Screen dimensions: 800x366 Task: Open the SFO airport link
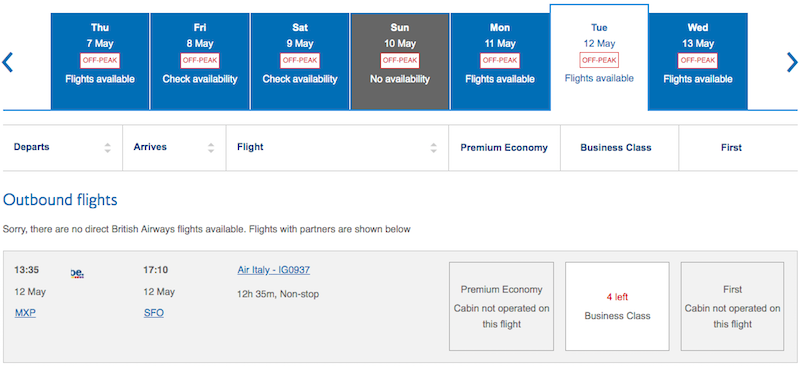pyautogui.click(x=154, y=313)
